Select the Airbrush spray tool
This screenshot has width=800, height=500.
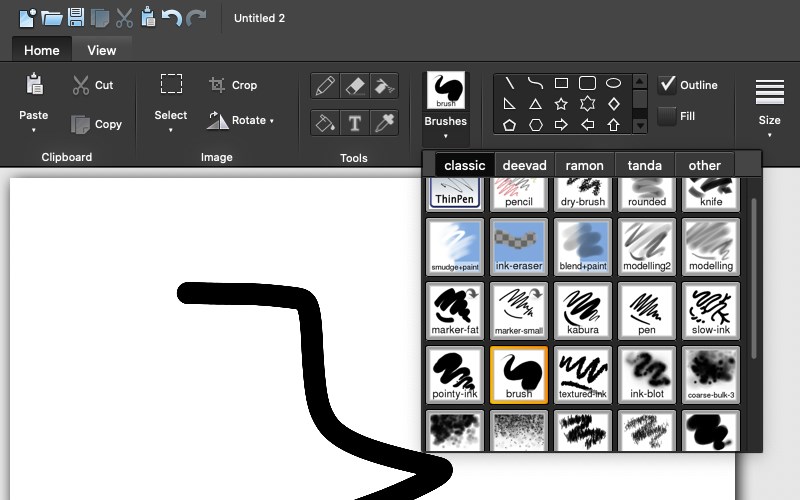[384, 86]
